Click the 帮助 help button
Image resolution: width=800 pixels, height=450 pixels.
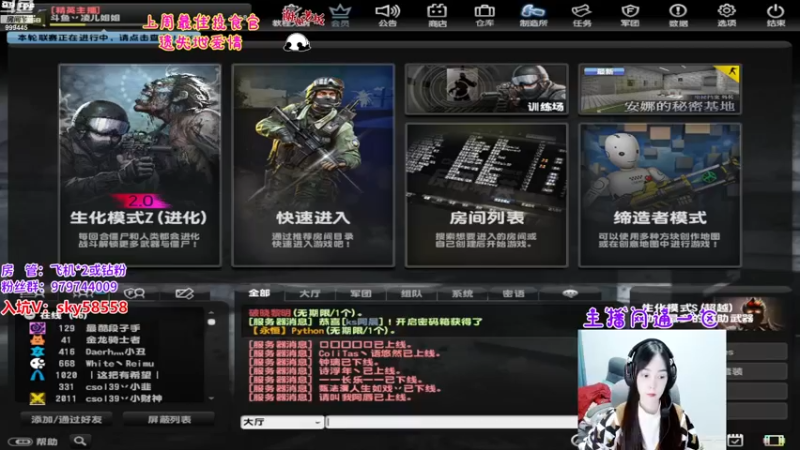[33, 441]
